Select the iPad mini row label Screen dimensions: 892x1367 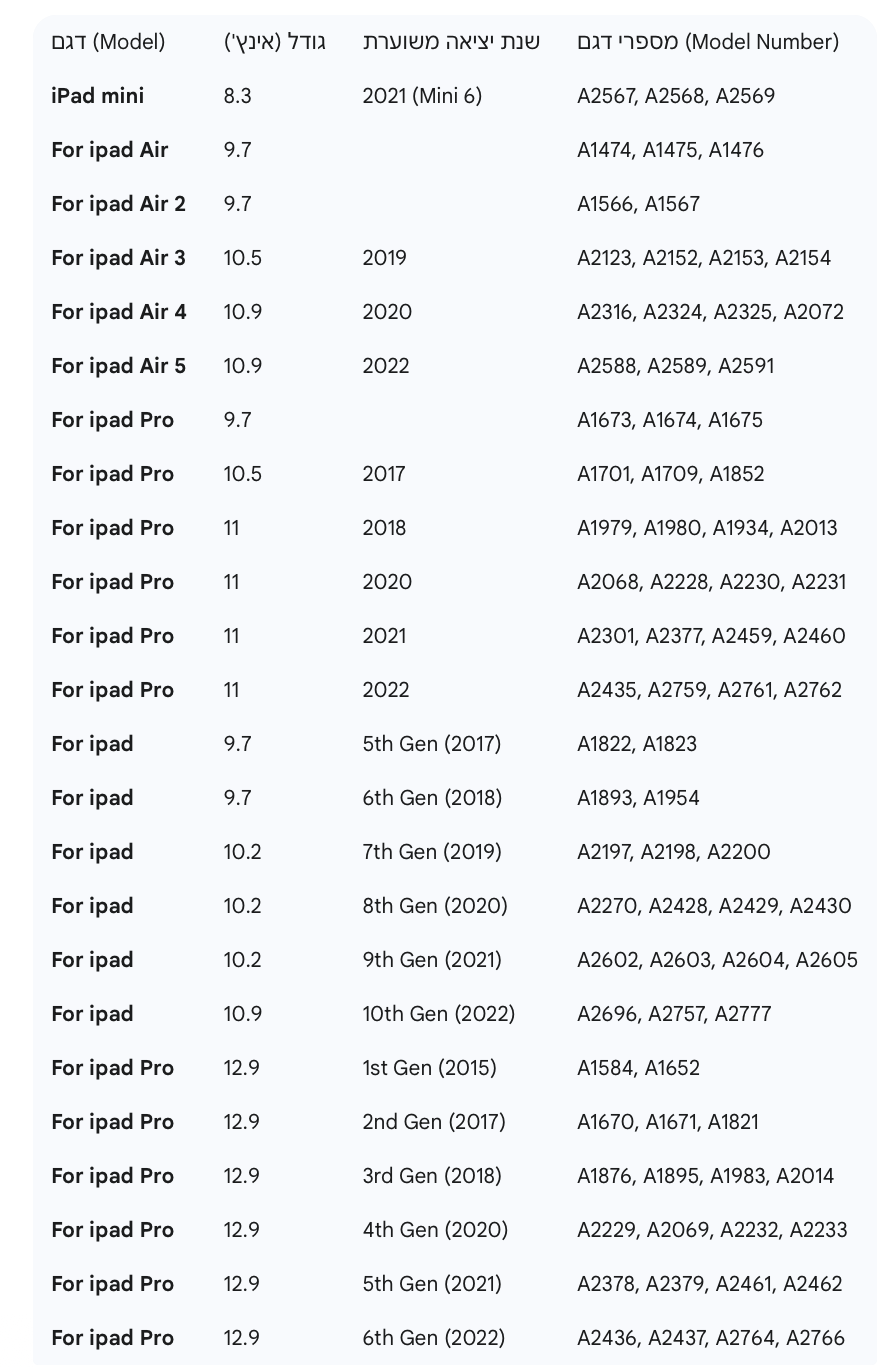coord(97,96)
